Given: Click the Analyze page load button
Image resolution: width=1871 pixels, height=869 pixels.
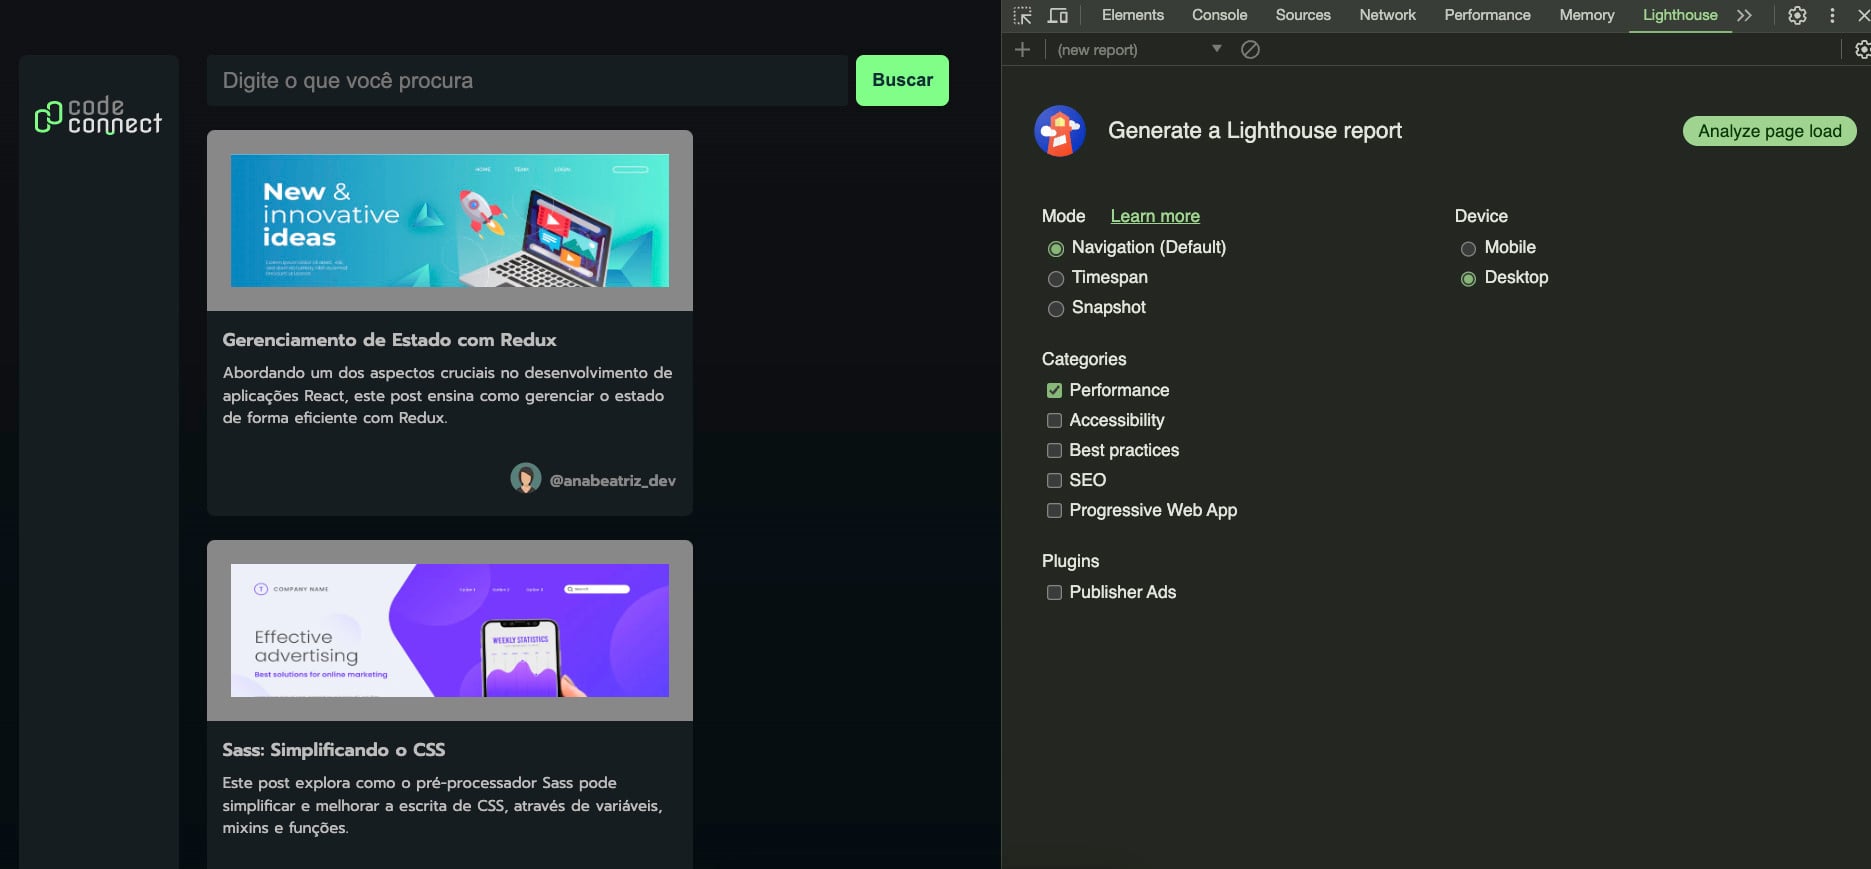Looking at the screenshot, I should pos(1769,131).
